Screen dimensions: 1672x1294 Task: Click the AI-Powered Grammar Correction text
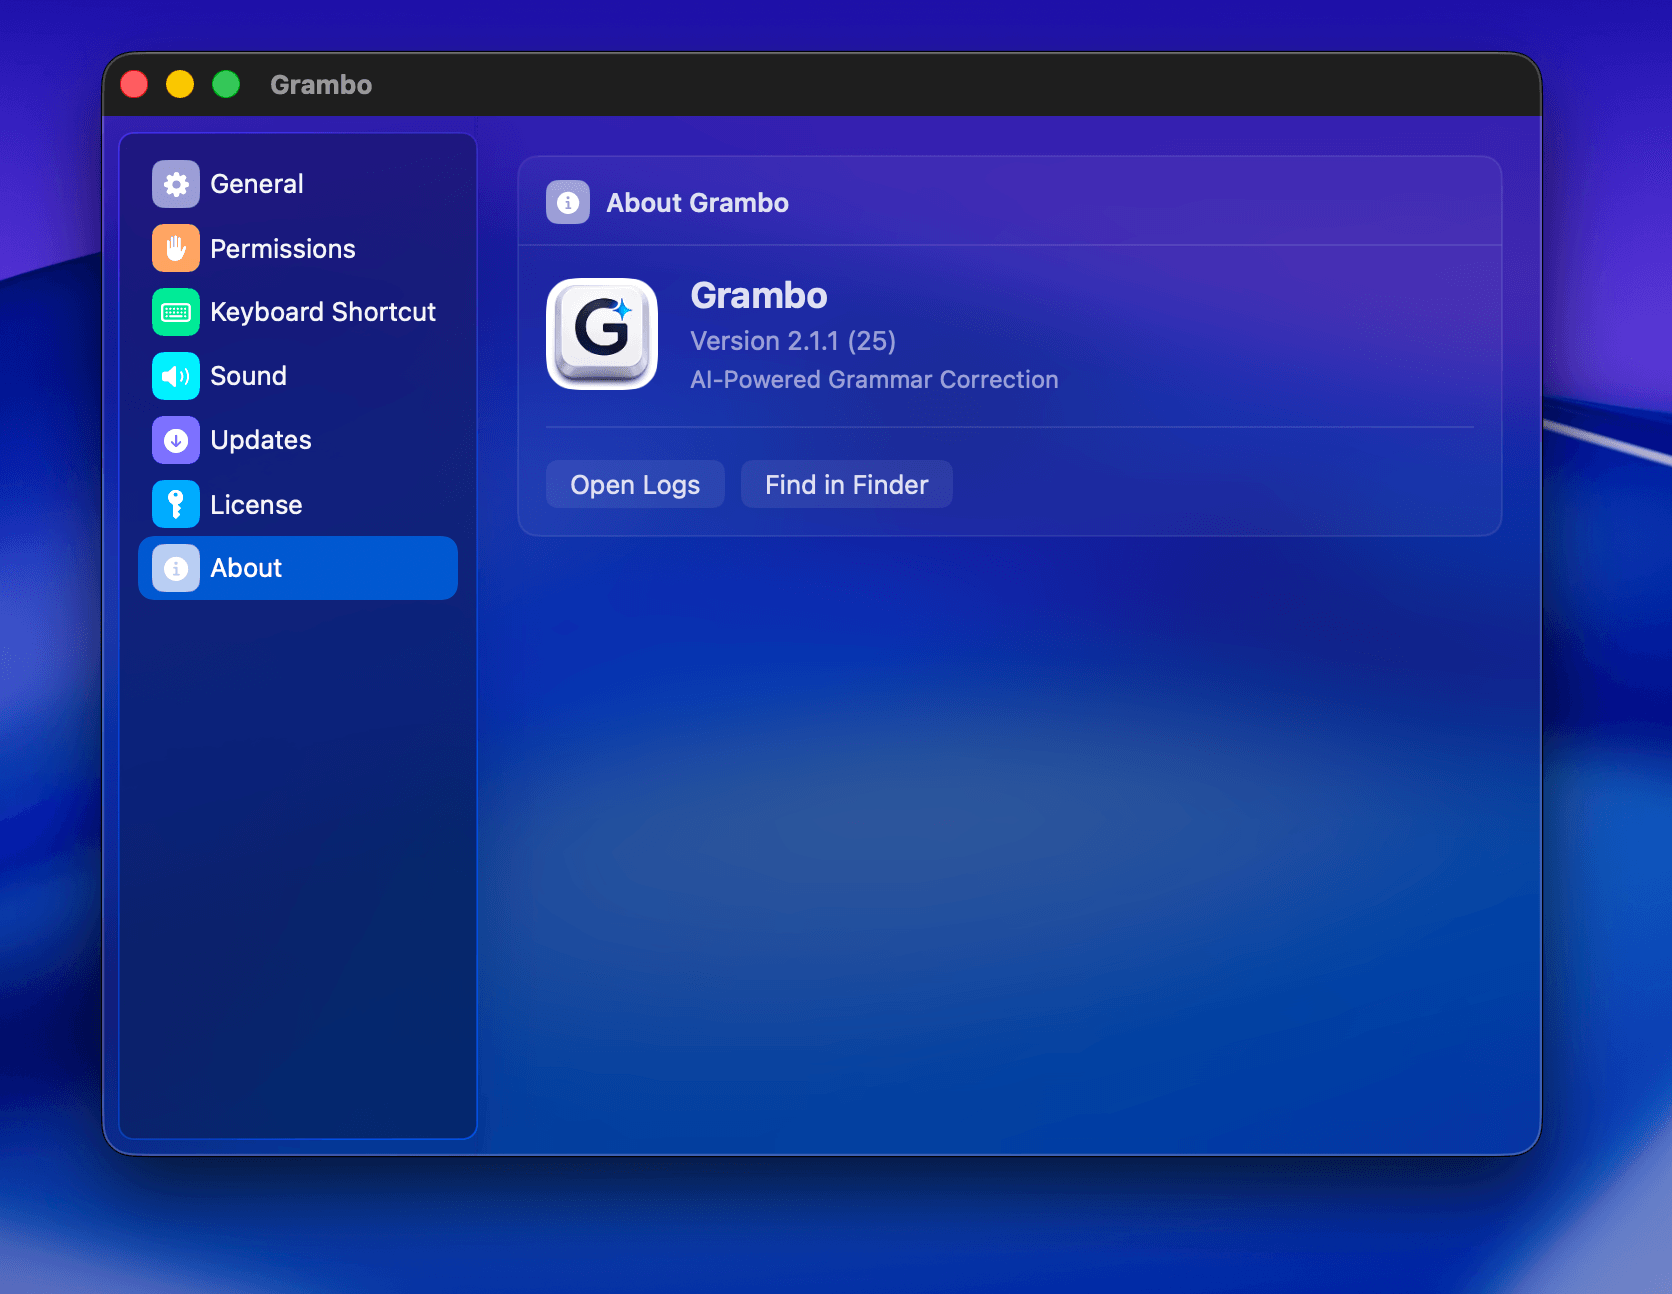[874, 380]
